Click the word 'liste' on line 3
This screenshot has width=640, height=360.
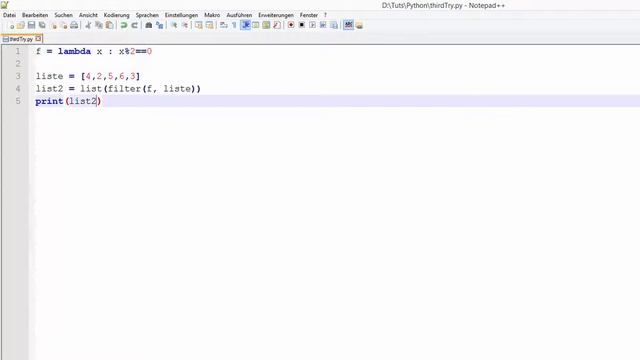point(49,76)
